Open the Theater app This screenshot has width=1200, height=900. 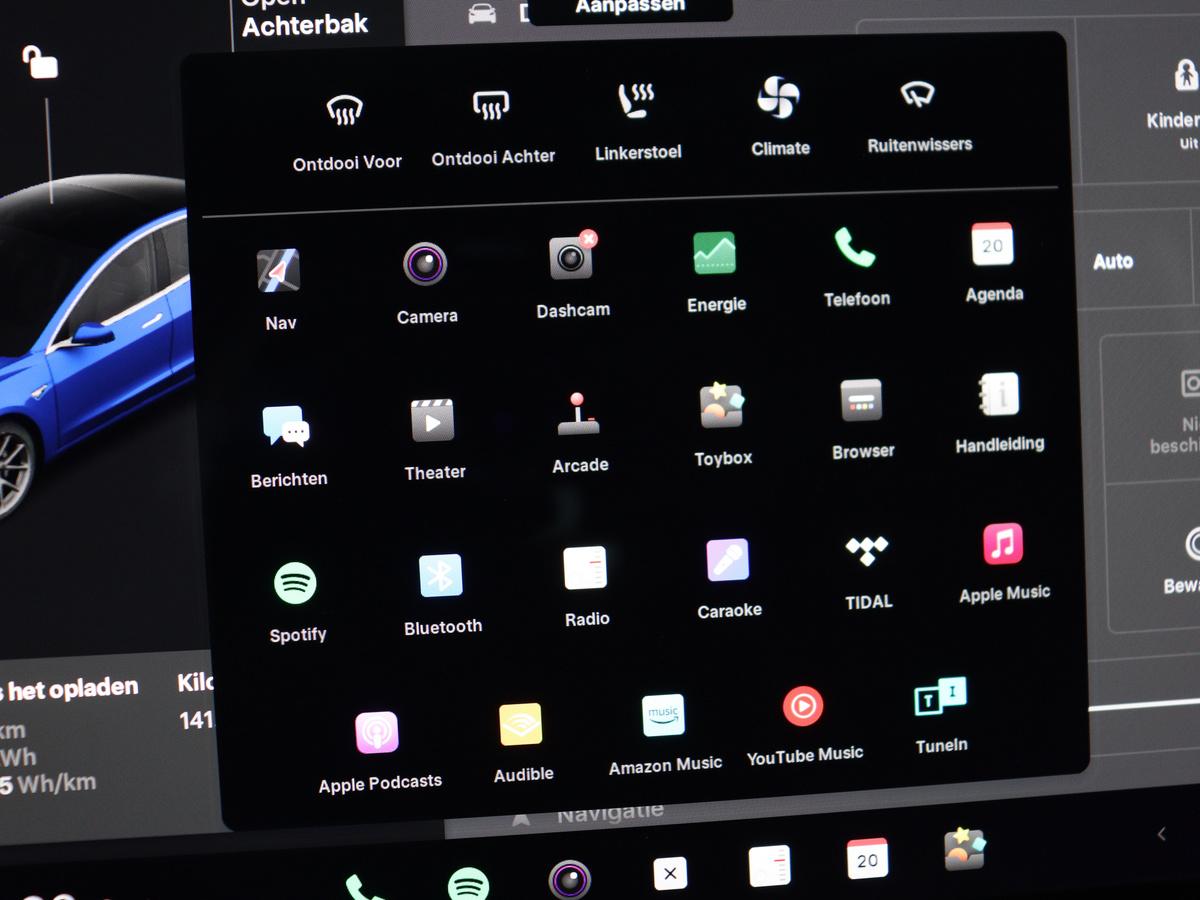[433, 421]
